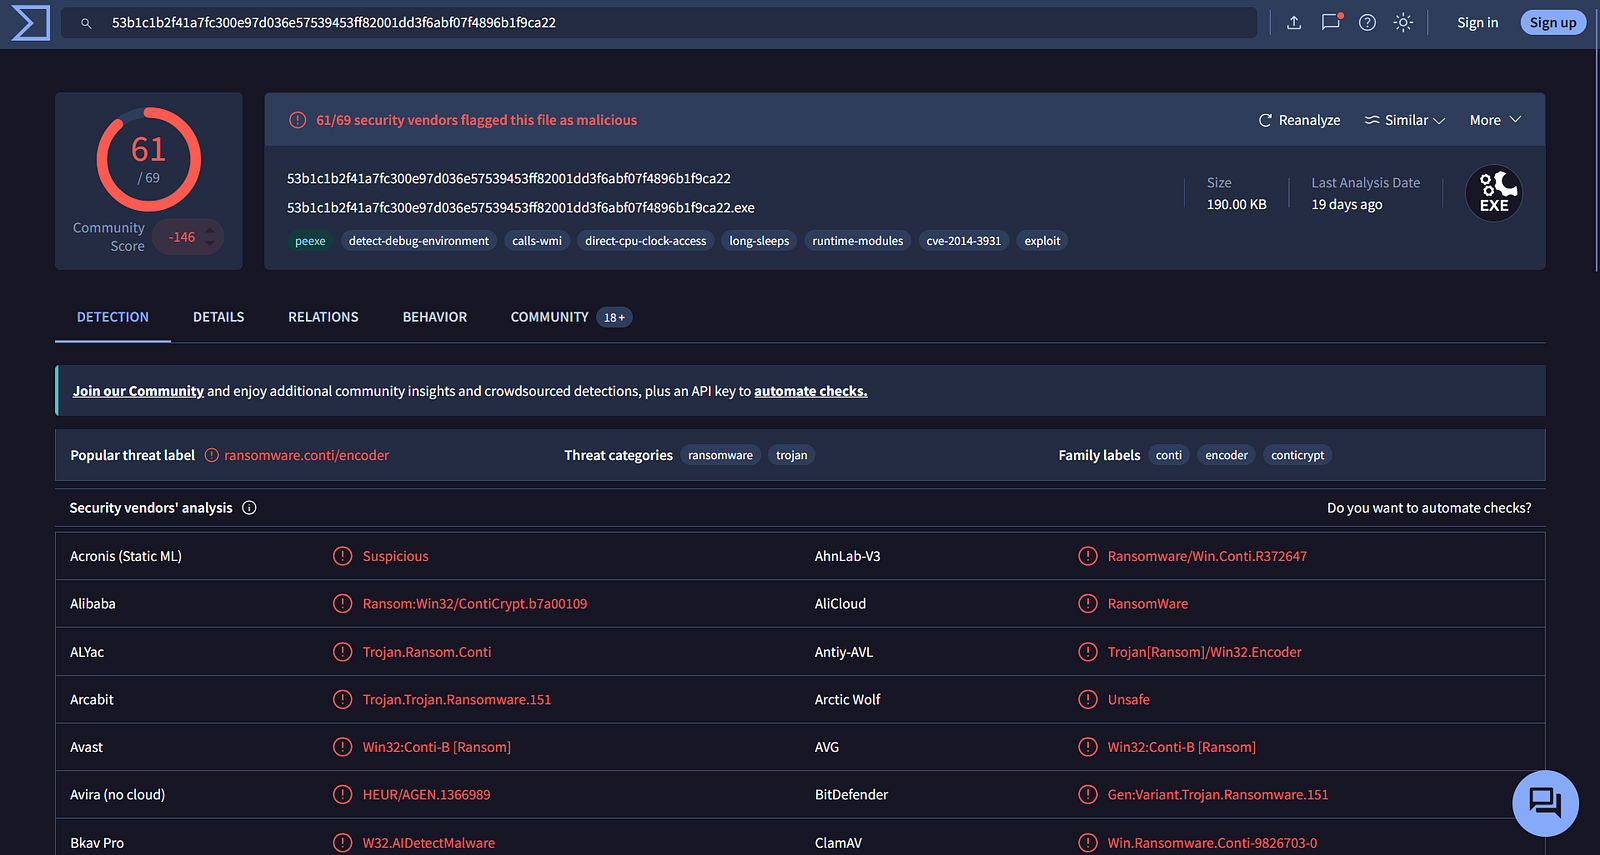Select the detect-debug-environment tag
Viewport: 1600px width, 855px height.
[419, 241]
